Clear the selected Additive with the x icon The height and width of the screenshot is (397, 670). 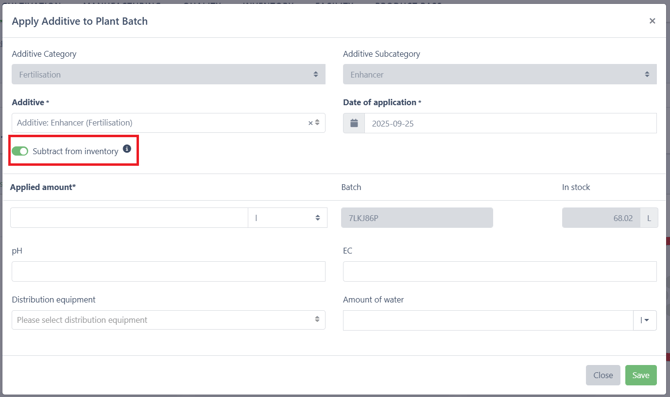[311, 123]
